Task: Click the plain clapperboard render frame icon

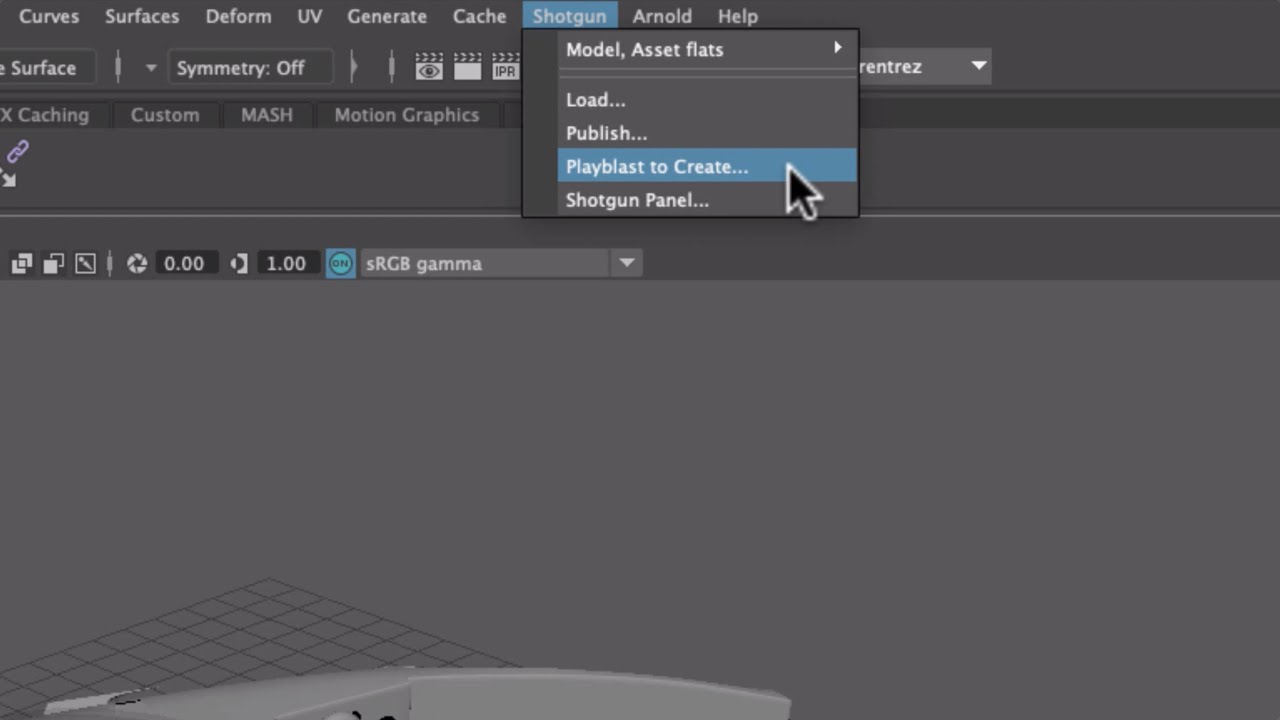Action: pos(467,67)
